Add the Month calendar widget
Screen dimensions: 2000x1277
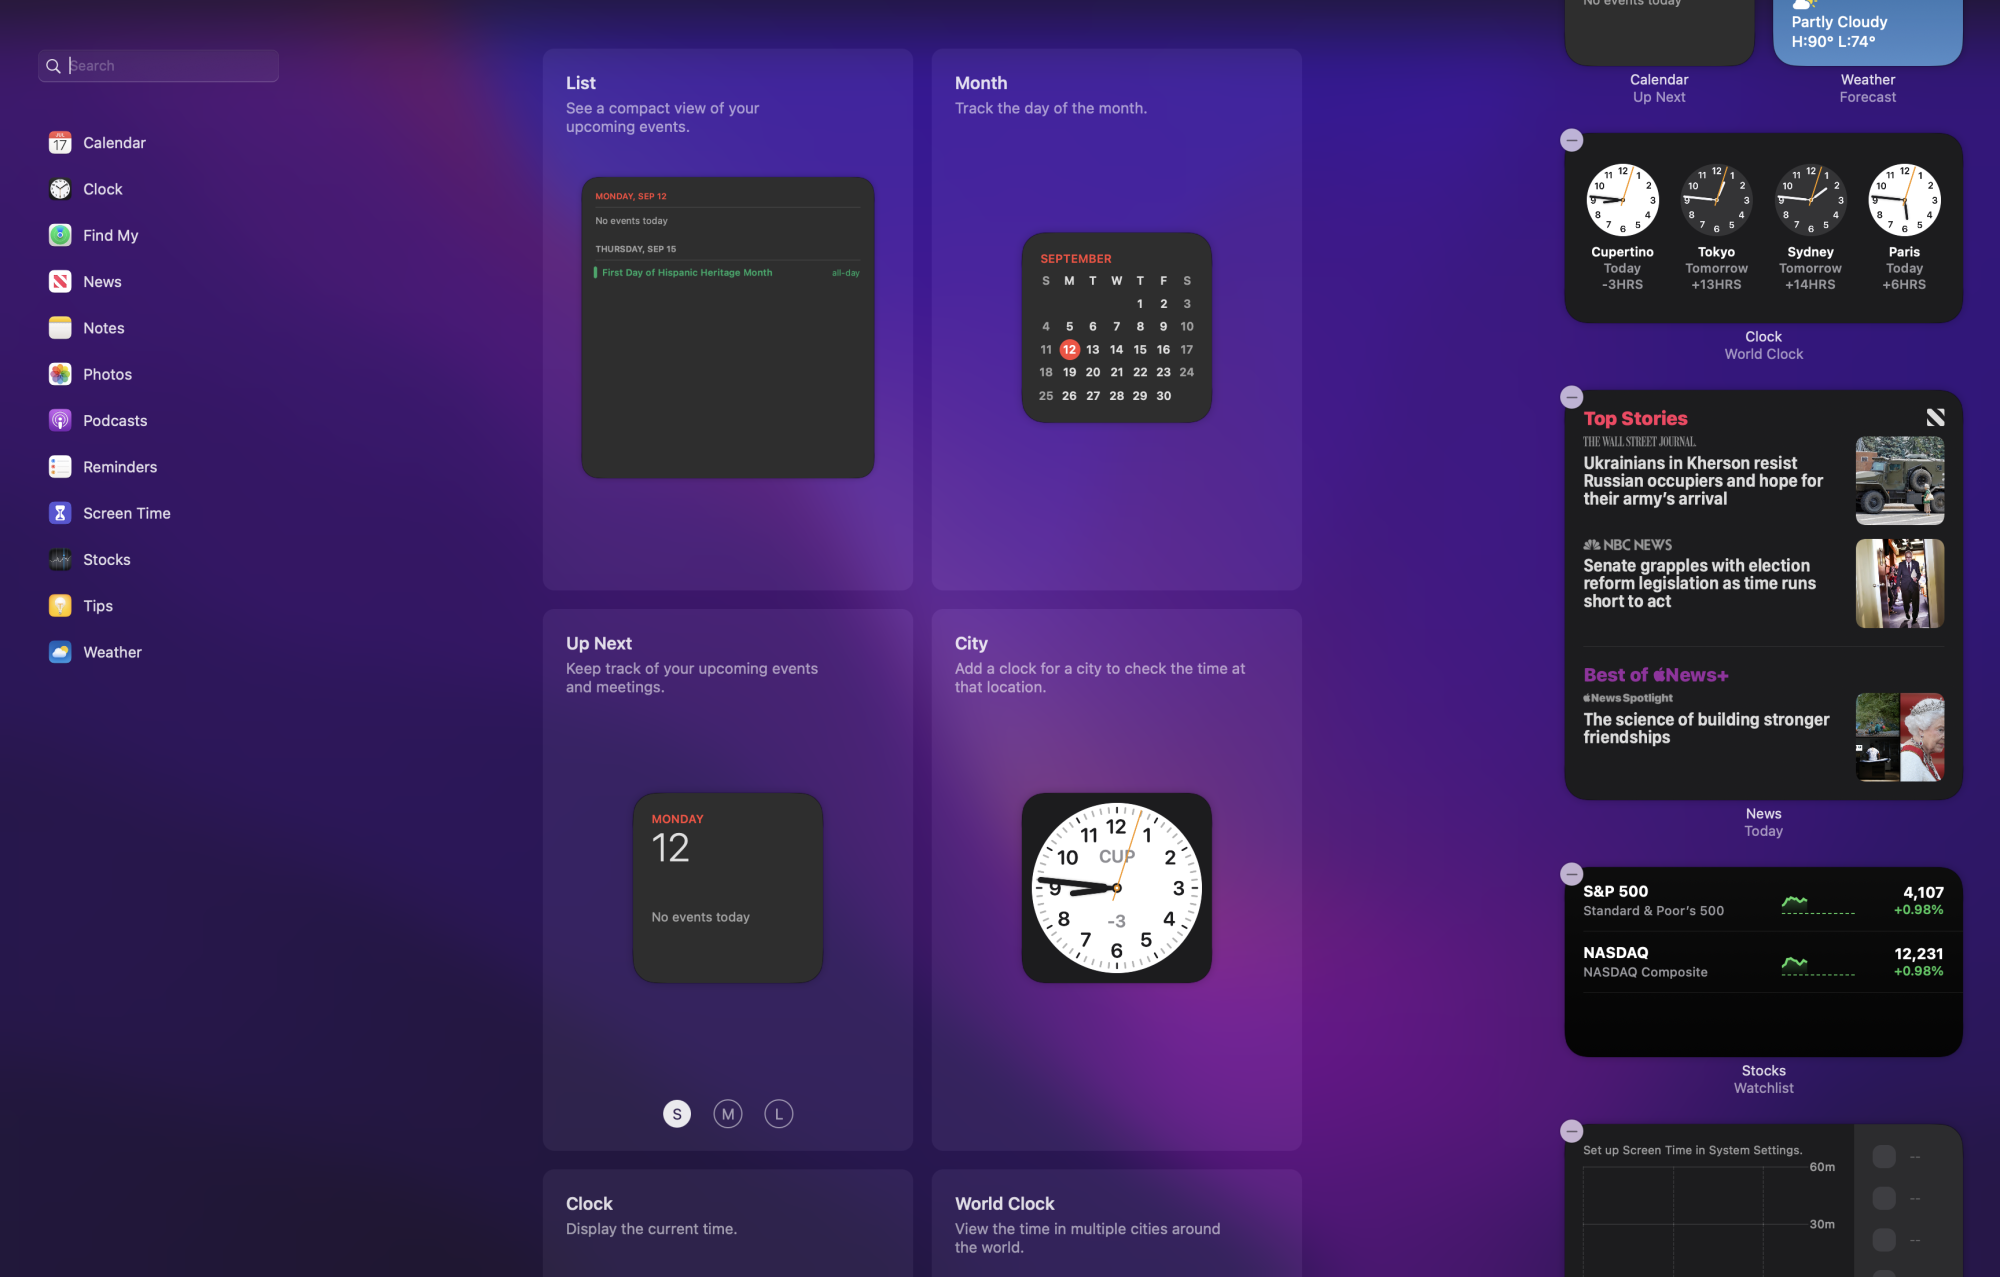click(x=1116, y=328)
